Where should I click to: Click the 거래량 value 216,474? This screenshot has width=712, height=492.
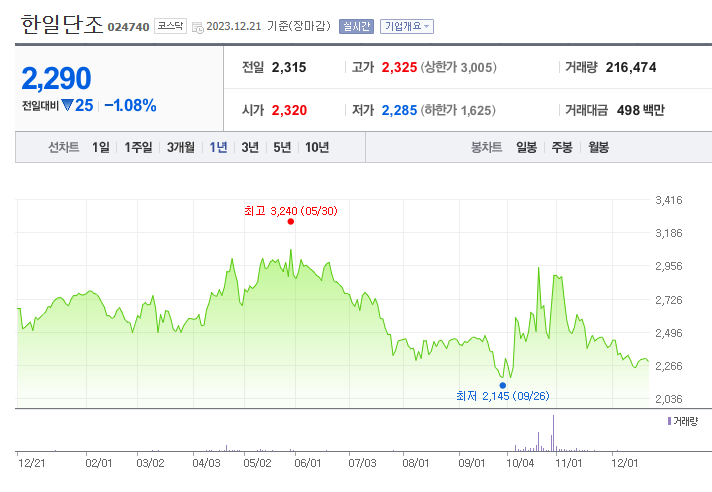[631, 67]
